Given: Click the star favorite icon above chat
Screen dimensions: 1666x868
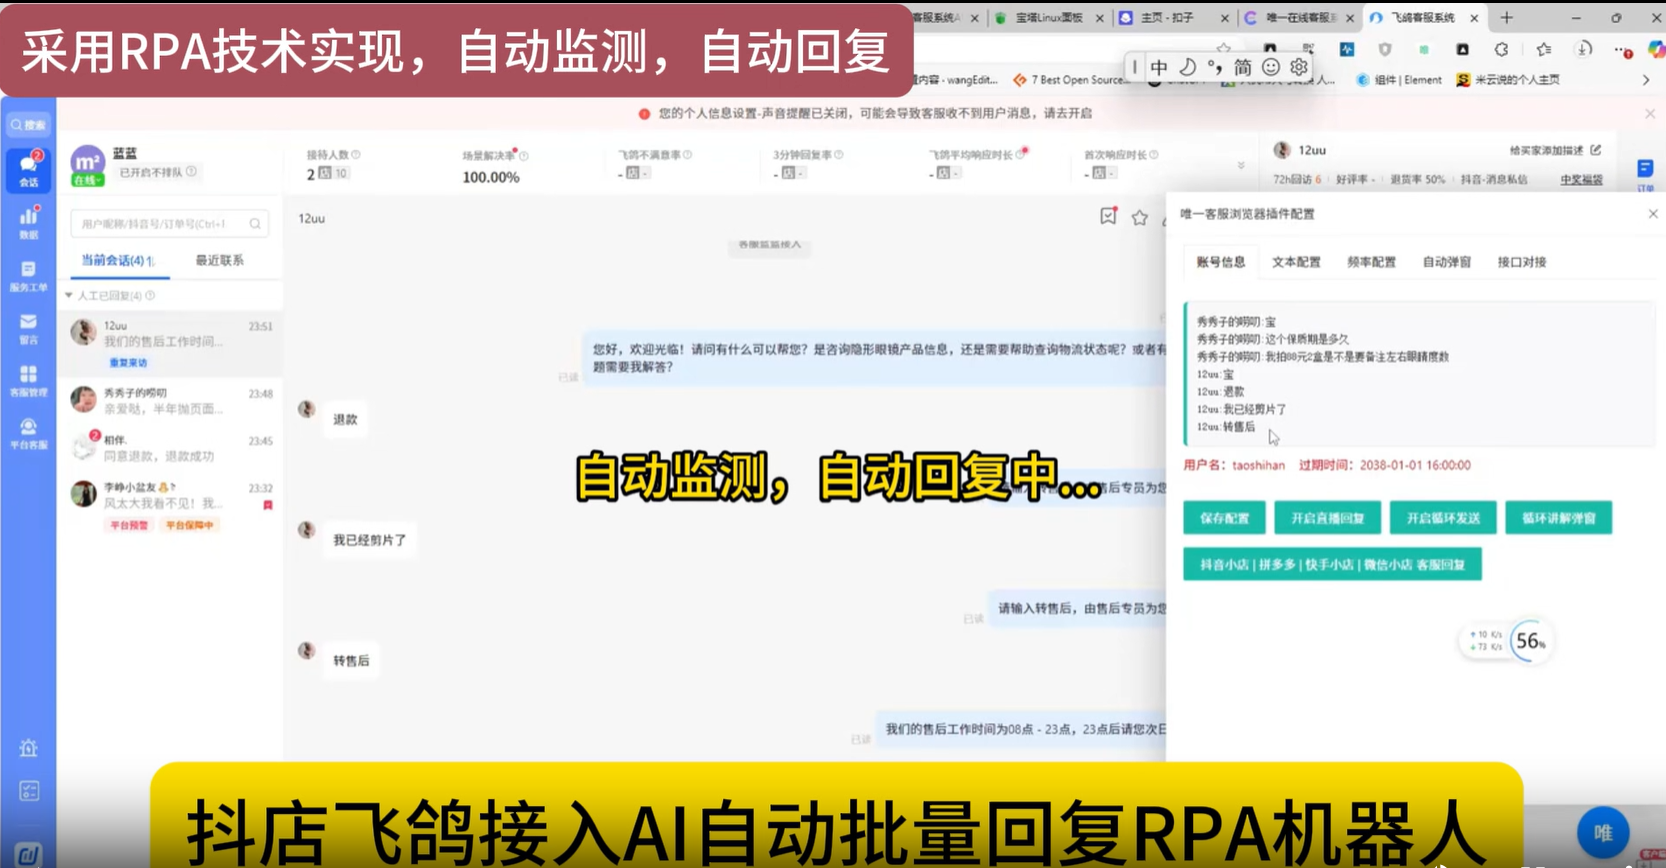Looking at the screenshot, I should pos(1139,217).
